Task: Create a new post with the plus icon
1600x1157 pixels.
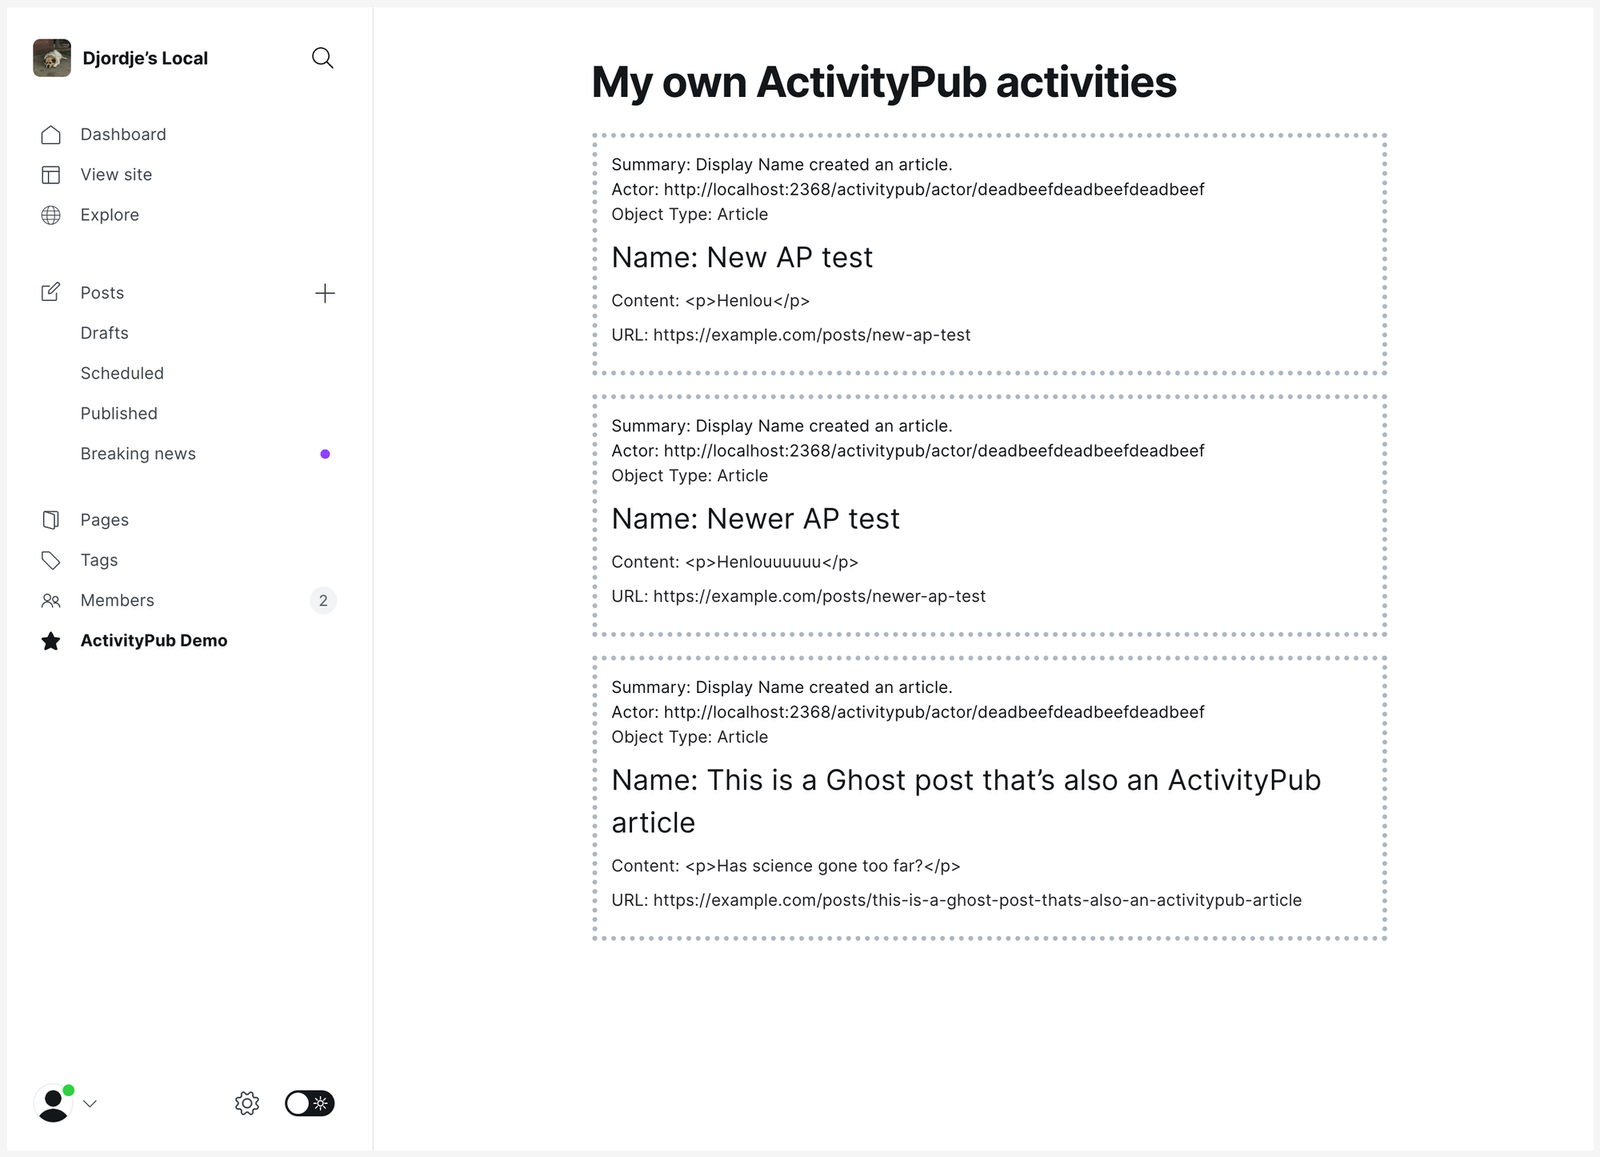Action: 325,293
